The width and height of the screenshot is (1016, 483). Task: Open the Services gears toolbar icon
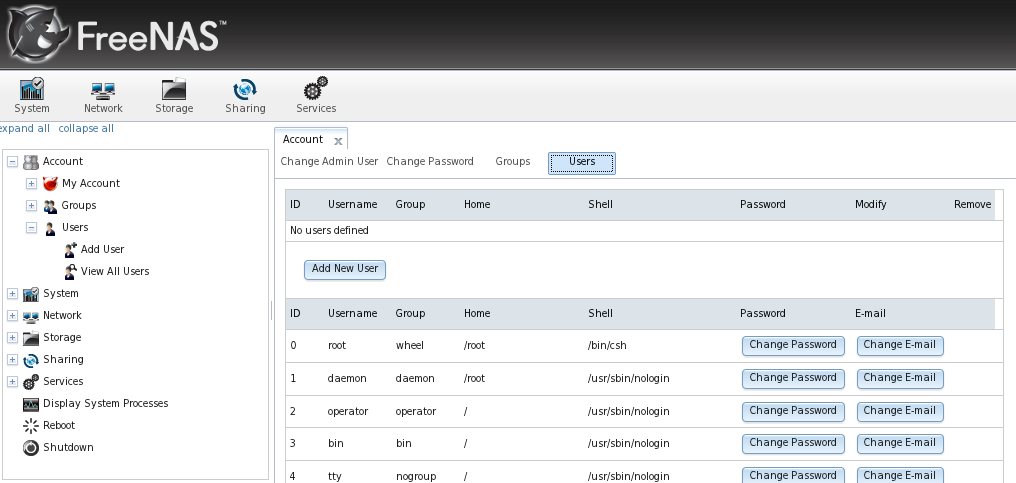point(316,88)
